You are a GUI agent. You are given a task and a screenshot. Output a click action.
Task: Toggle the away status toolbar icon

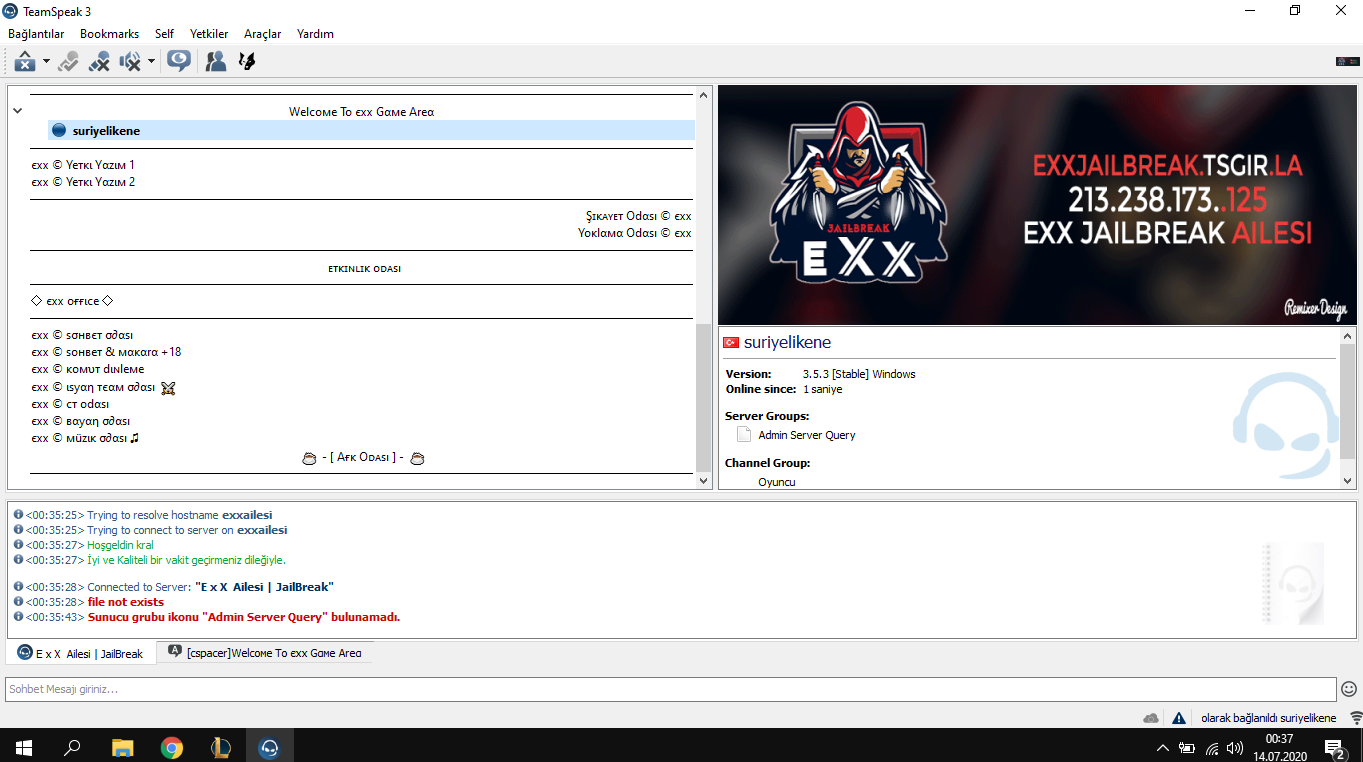[68, 61]
